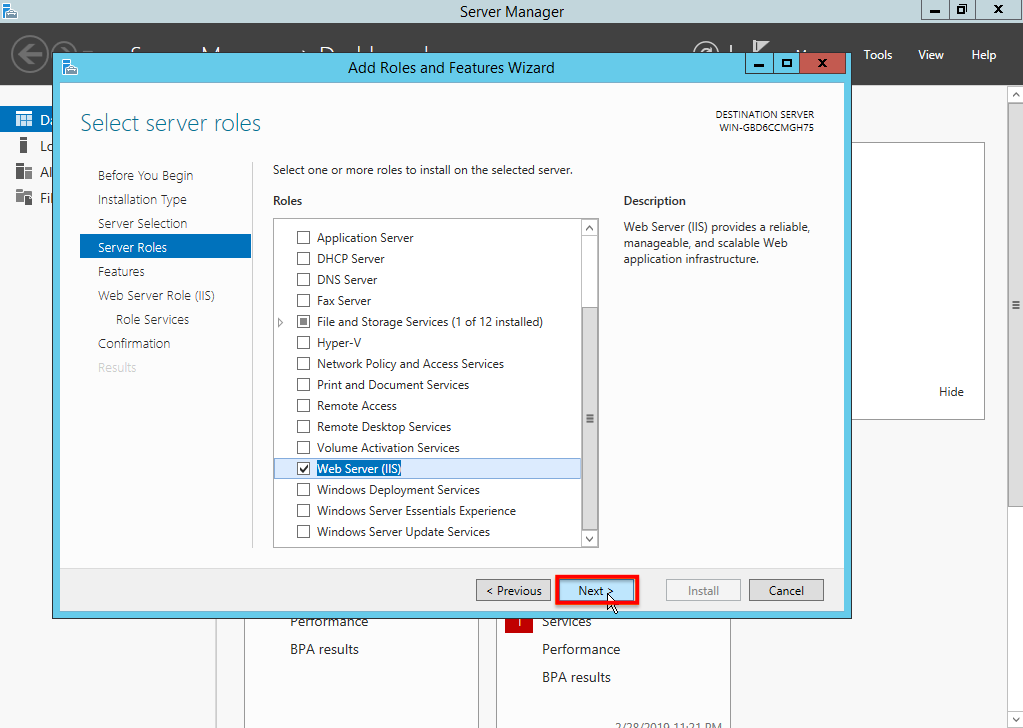The image size is (1023, 728).
Task: Click the Next button
Action: [596, 590]
